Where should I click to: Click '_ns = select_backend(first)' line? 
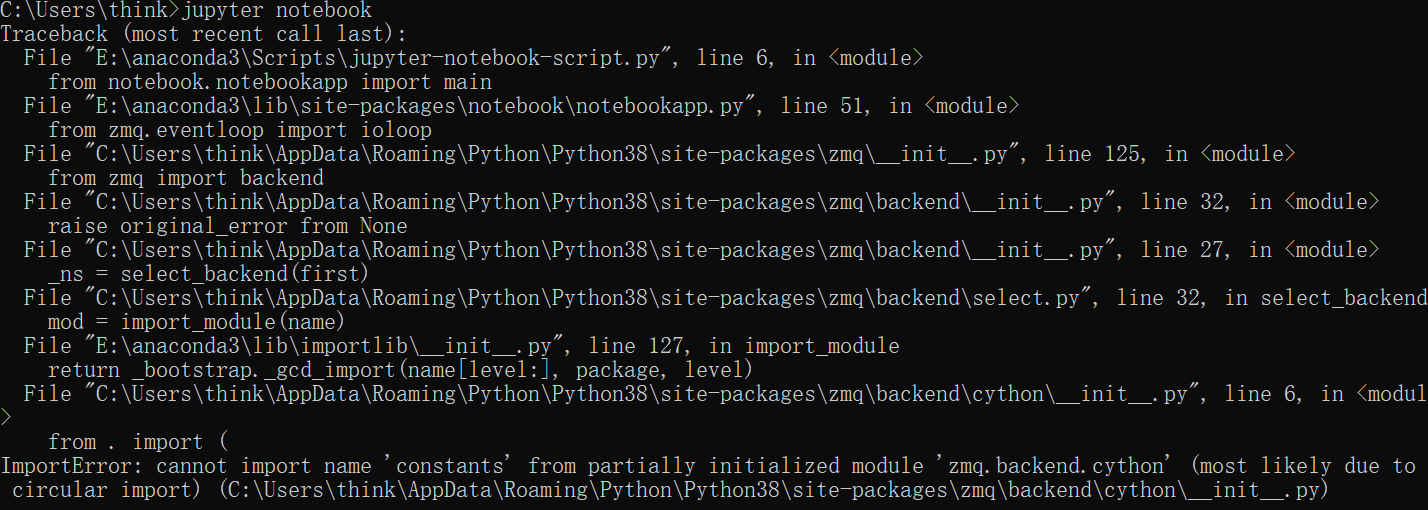pyautogui.click(x=209, y=274)
